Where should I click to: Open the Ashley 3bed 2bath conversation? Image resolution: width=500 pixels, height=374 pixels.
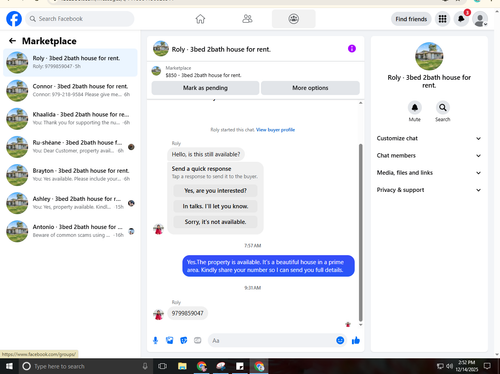point(70,203)
